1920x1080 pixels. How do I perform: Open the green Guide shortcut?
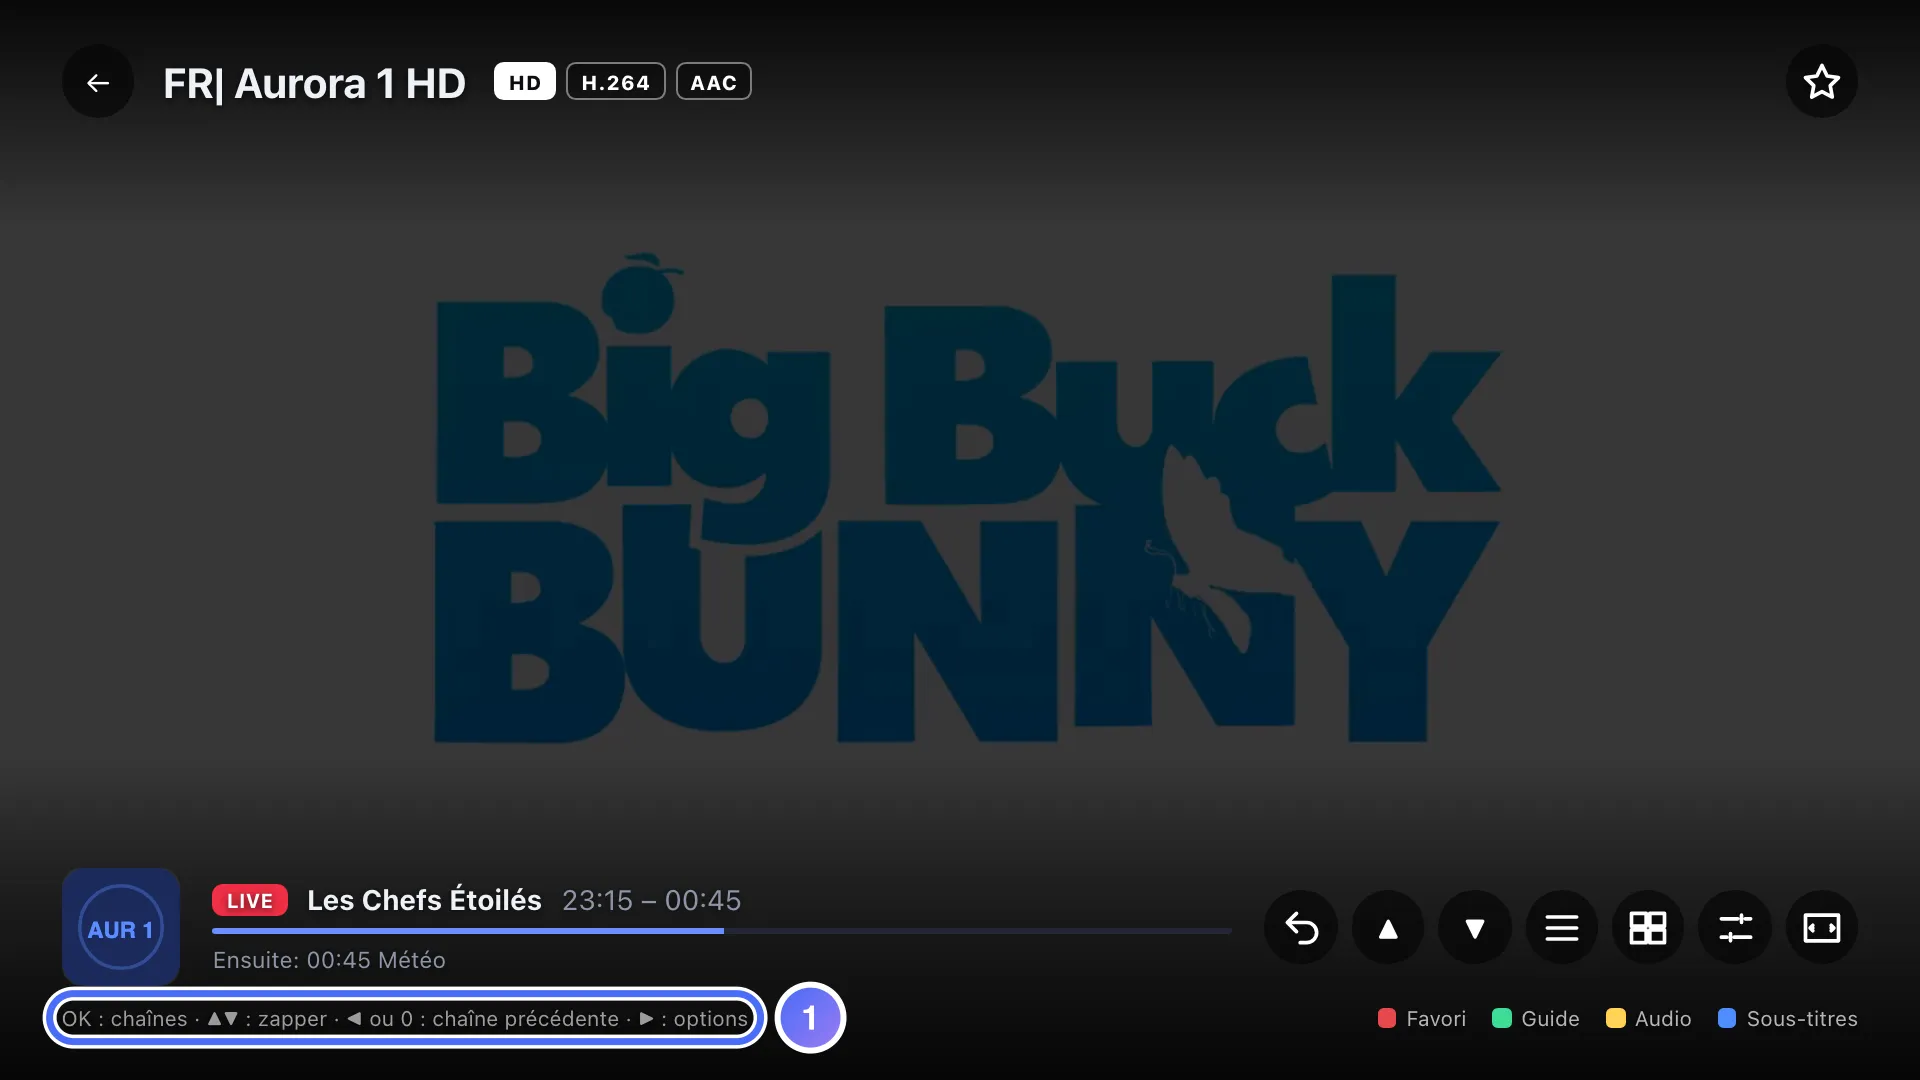pos(1536,1018)
